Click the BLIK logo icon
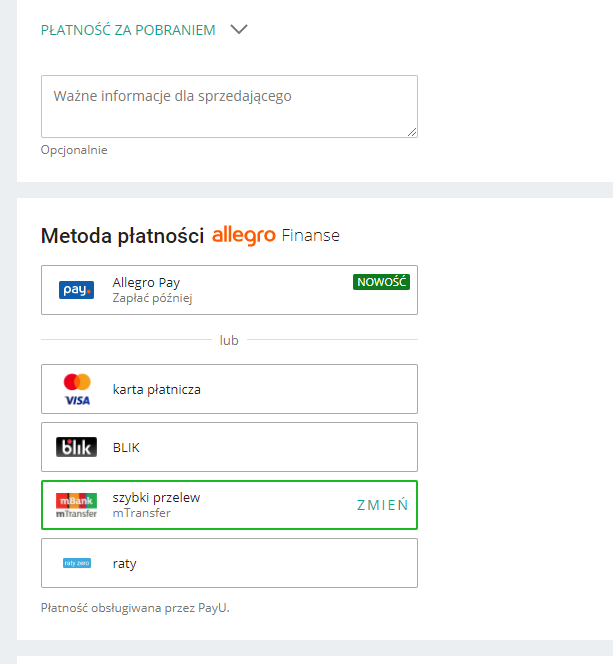Screen dimensions: 613x664 tap(76, 447)
